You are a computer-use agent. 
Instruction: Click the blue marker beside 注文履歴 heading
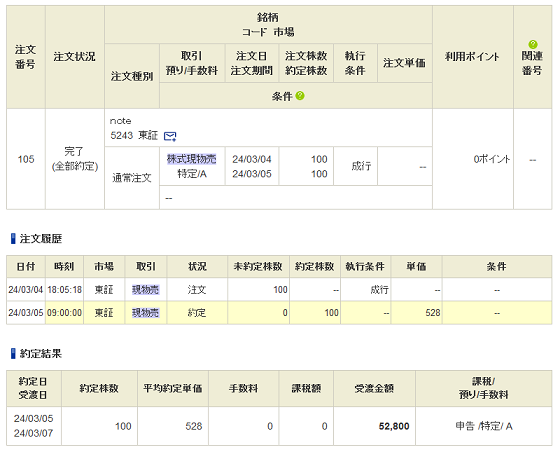click(x=13, y=238)
